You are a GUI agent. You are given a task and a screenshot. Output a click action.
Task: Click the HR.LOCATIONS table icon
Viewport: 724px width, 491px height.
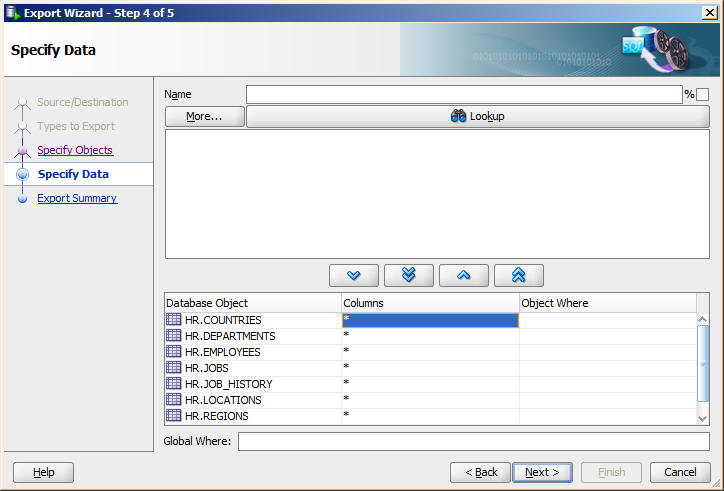(x=174, y=400)
